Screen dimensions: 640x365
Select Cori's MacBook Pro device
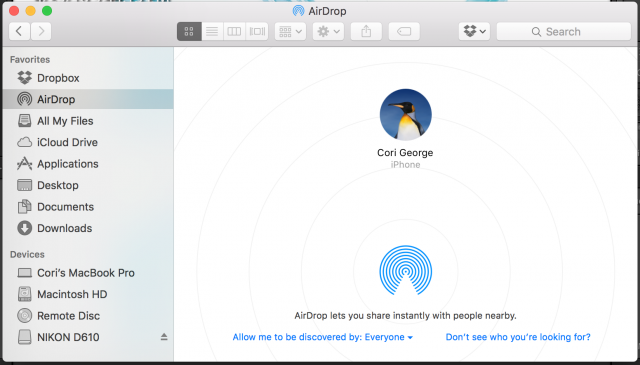pyautogui.click(x=88, y=273)
